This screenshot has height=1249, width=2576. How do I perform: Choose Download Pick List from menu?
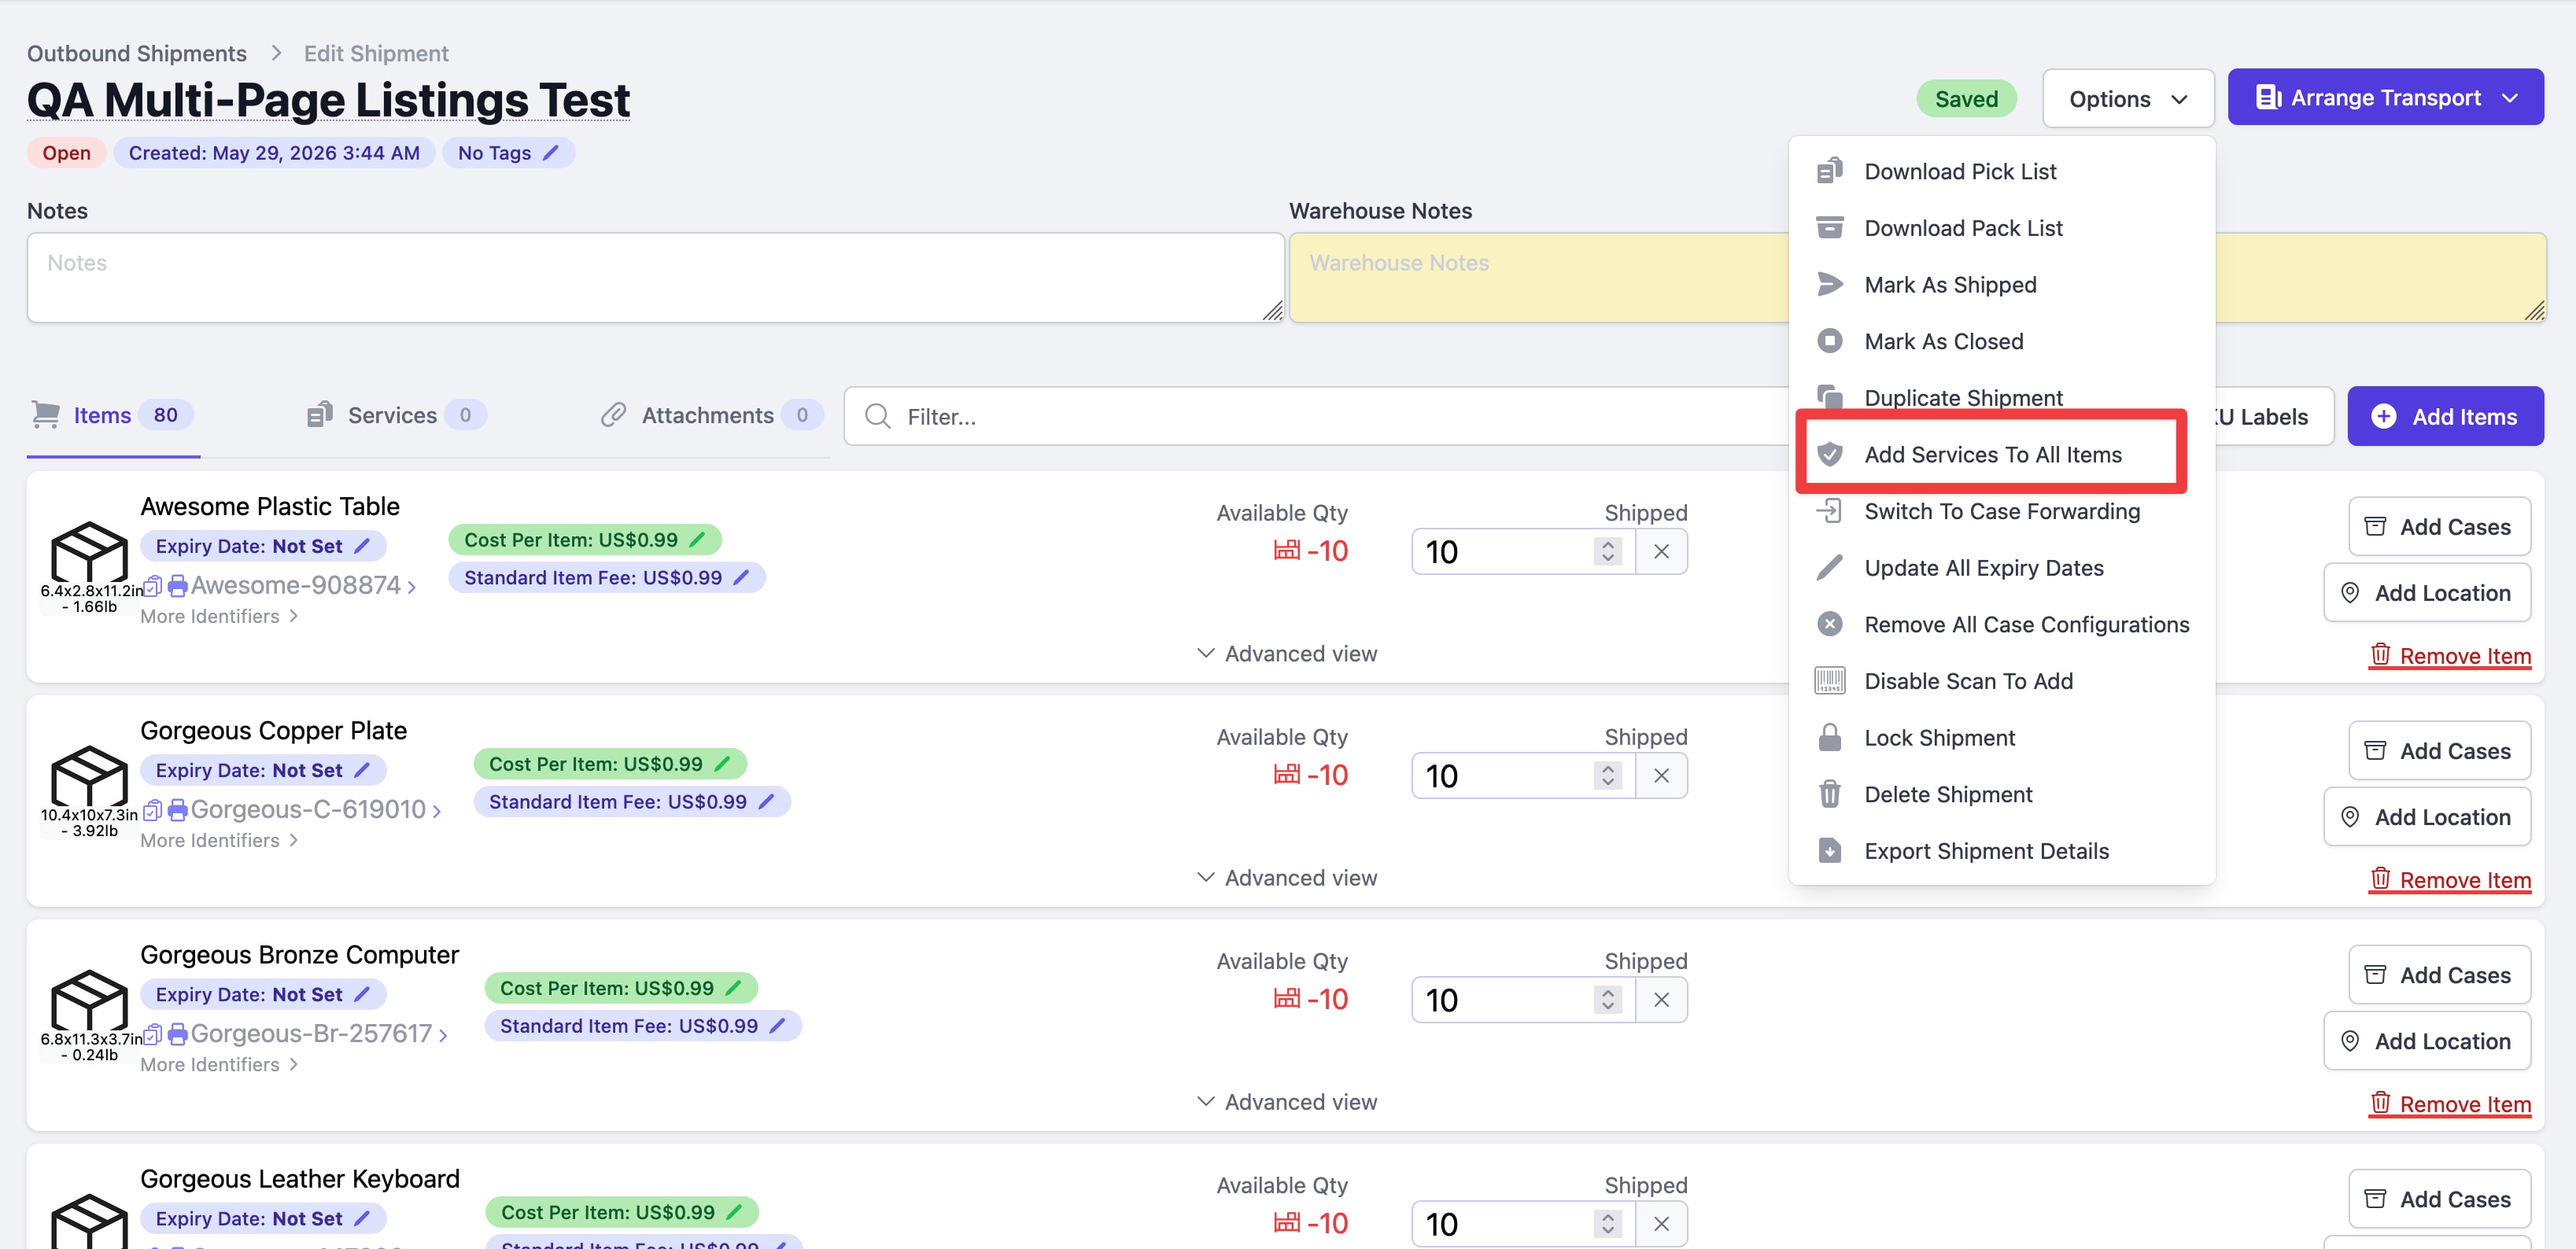pos(2001,171)
